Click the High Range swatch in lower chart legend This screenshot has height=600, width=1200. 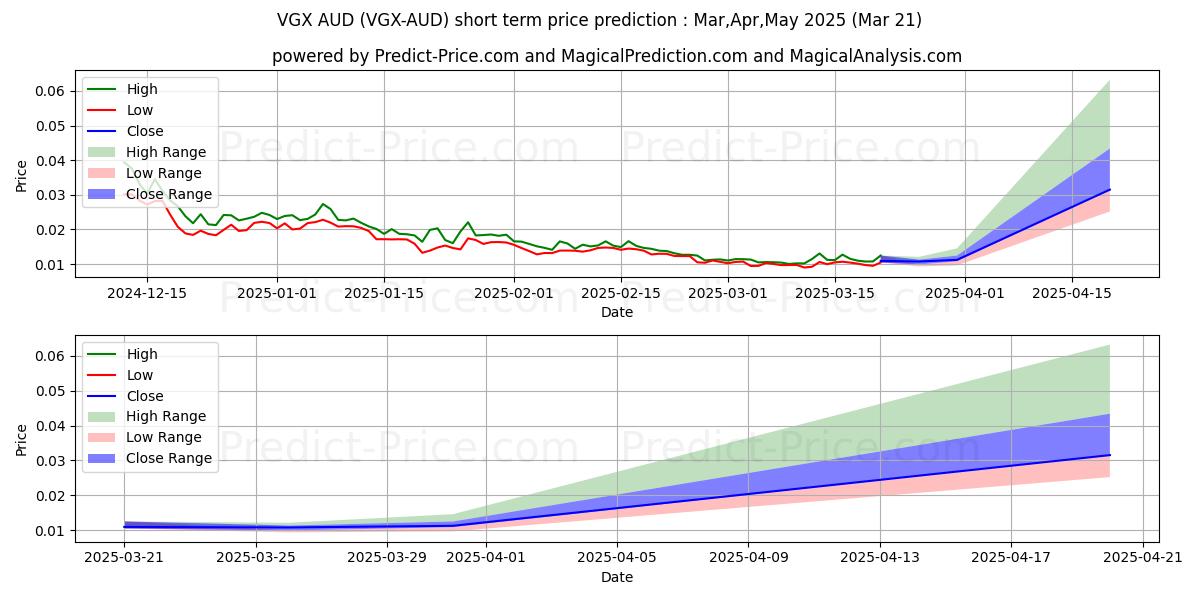pos(104,416)
